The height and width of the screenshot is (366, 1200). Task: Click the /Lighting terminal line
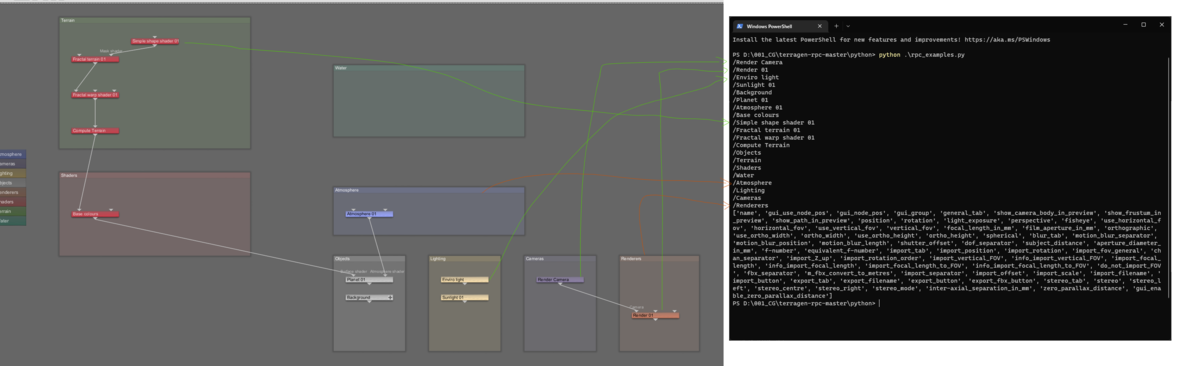point(749,190)
